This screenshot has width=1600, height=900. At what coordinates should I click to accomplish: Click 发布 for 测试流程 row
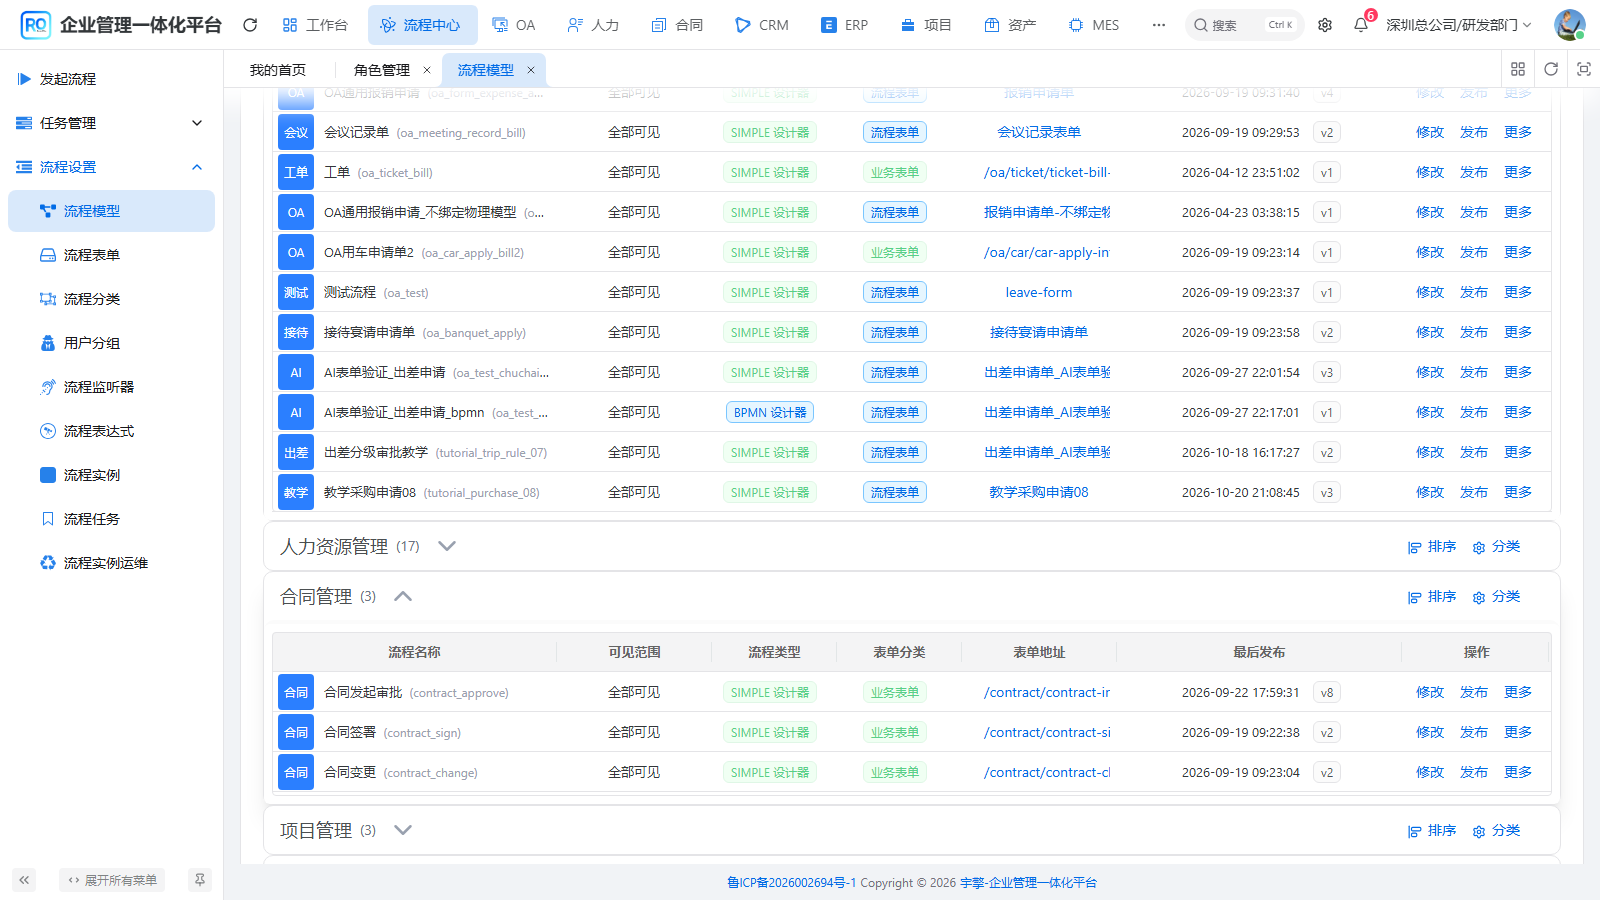[x=1474, y=292]
